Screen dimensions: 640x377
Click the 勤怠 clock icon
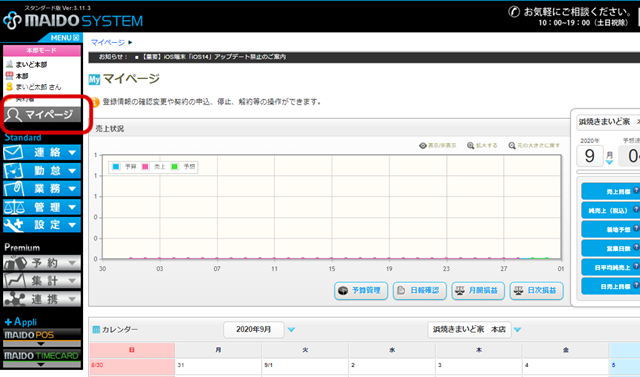pyautogui.click(x=13, y=171)
